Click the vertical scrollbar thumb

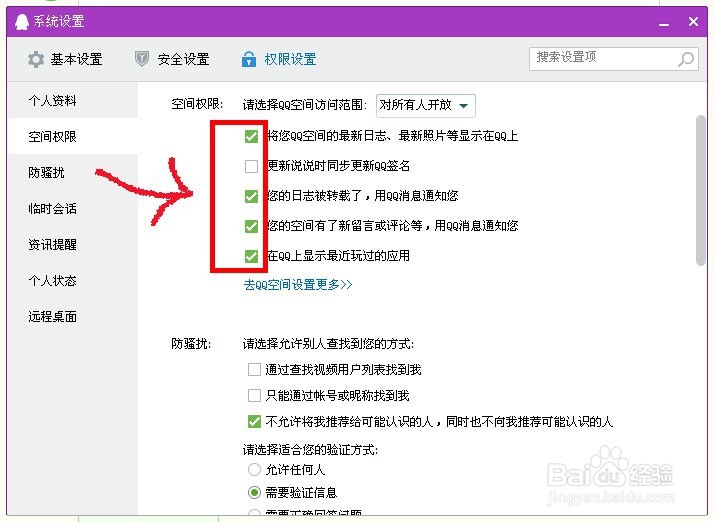pyautogui.click(x=700, y=190)
